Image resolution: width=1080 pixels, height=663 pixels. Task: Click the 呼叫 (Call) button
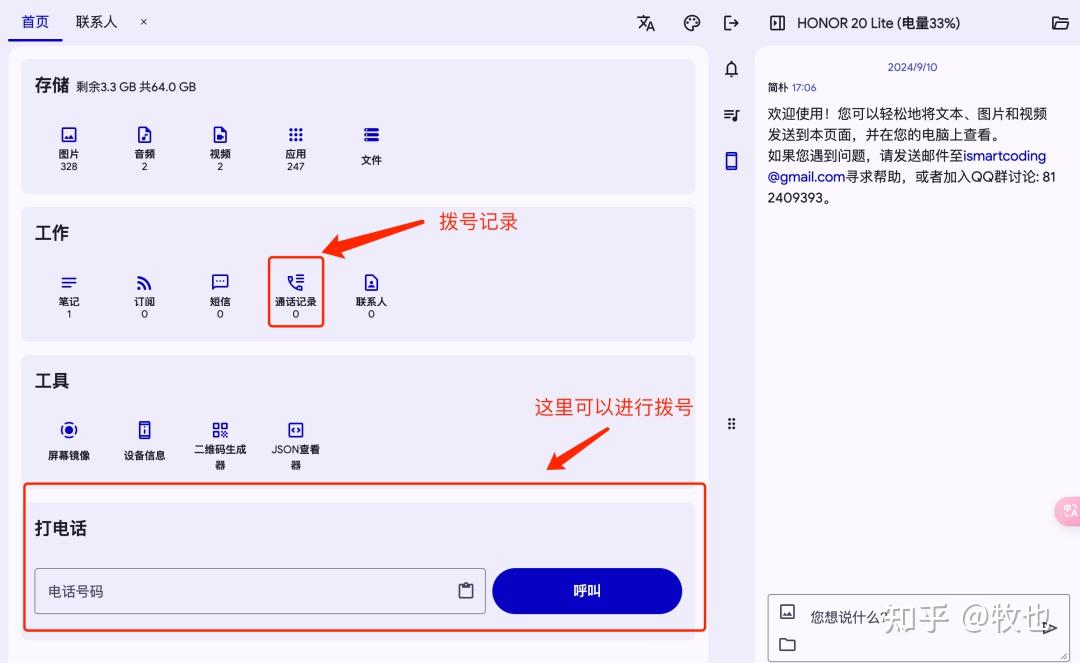click(587, 591)
